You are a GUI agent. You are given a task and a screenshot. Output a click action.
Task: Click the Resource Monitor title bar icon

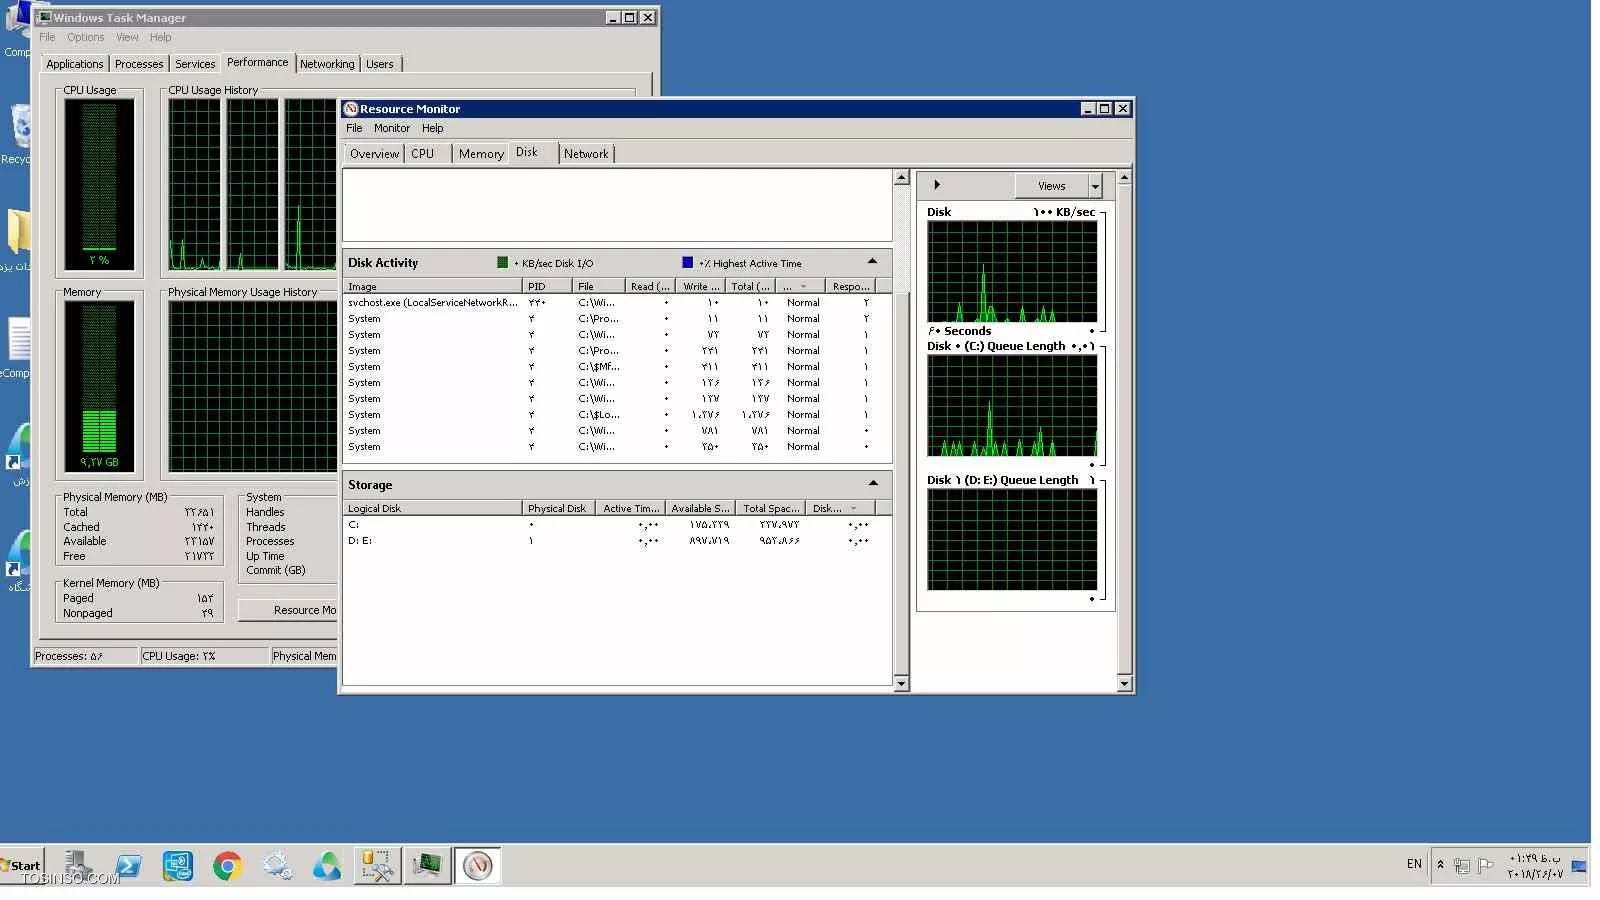(x=351, y=109)
